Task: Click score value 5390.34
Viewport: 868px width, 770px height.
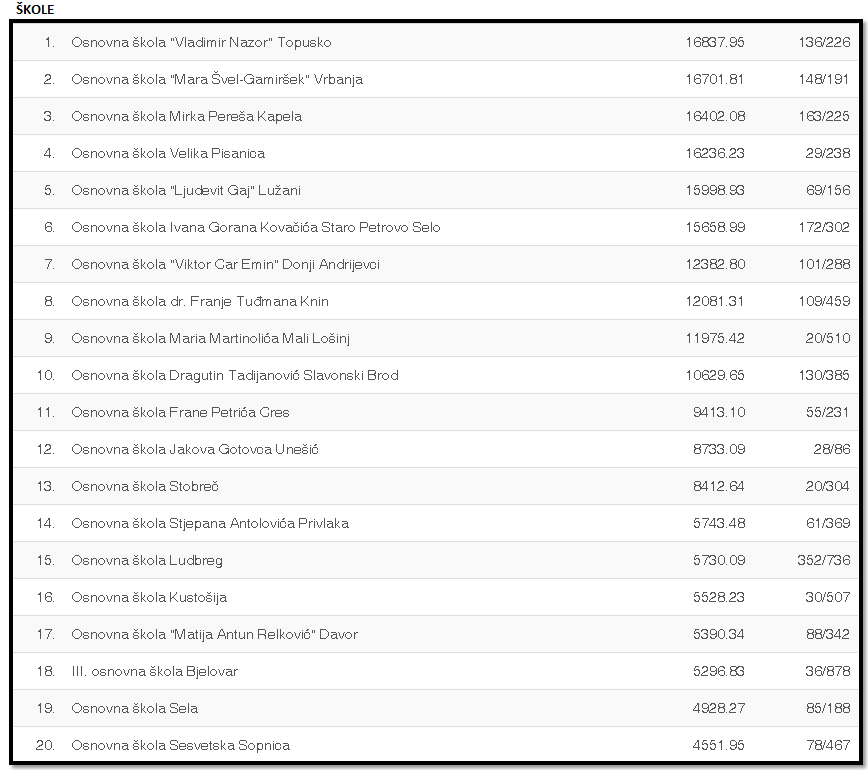Action: (719, 634)
